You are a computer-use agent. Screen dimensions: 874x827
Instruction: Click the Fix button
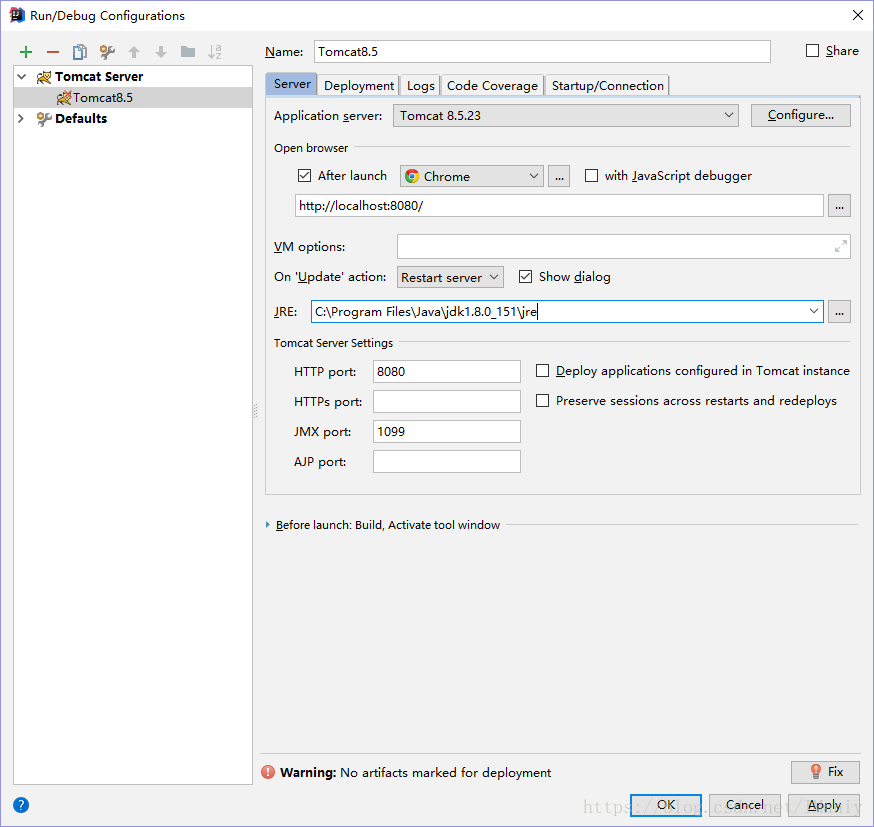(825, 772)
